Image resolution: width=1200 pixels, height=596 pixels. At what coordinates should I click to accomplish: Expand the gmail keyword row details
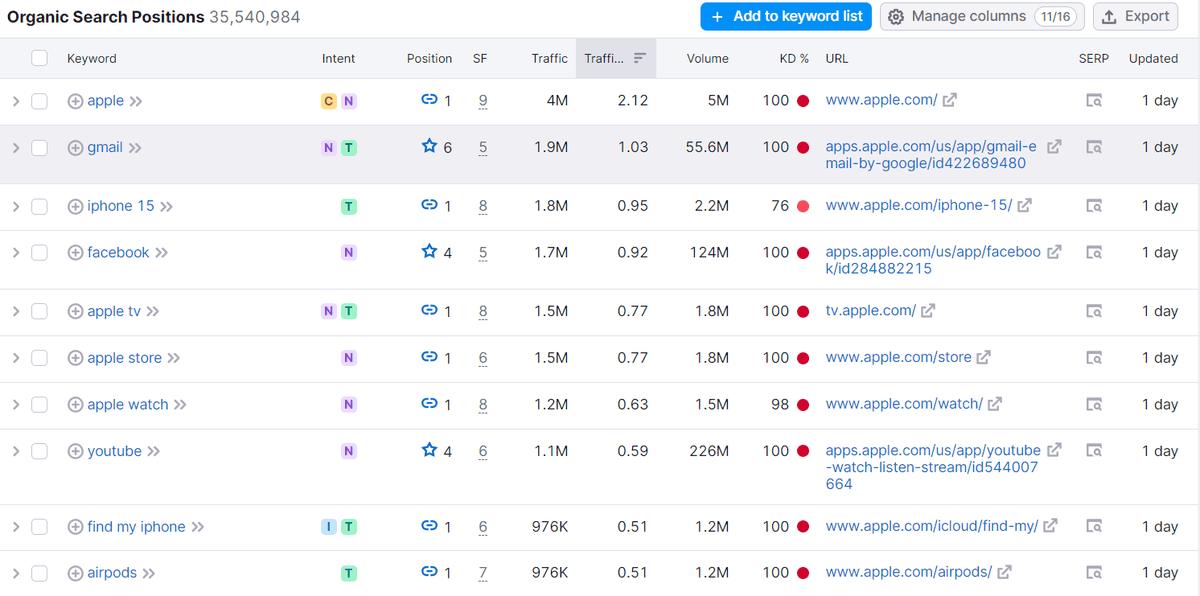tap(15, 148)
